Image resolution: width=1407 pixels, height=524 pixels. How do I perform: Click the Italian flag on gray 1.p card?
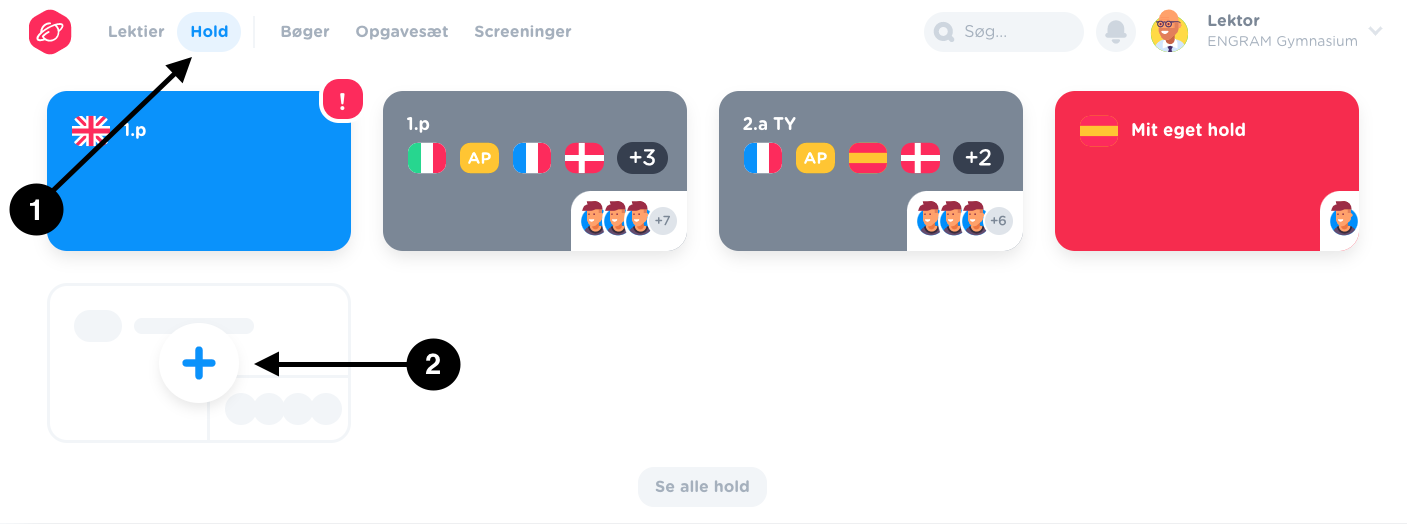[x=427, y=158]
